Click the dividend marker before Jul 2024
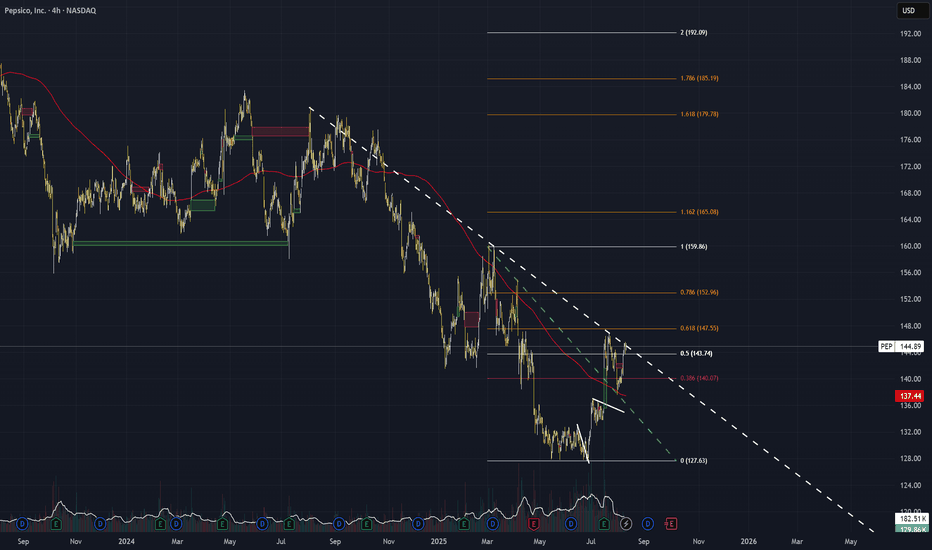 coord(262,524)
